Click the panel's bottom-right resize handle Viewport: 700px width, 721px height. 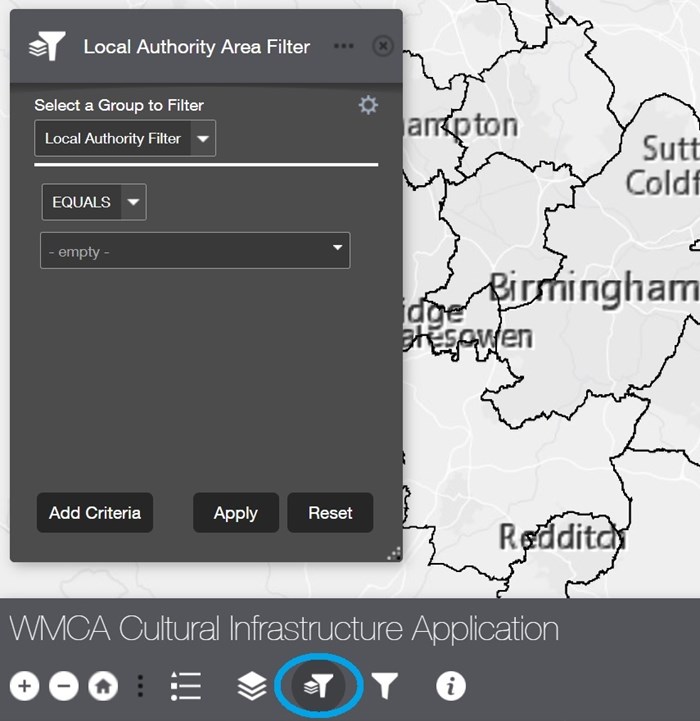coord(393,553)
